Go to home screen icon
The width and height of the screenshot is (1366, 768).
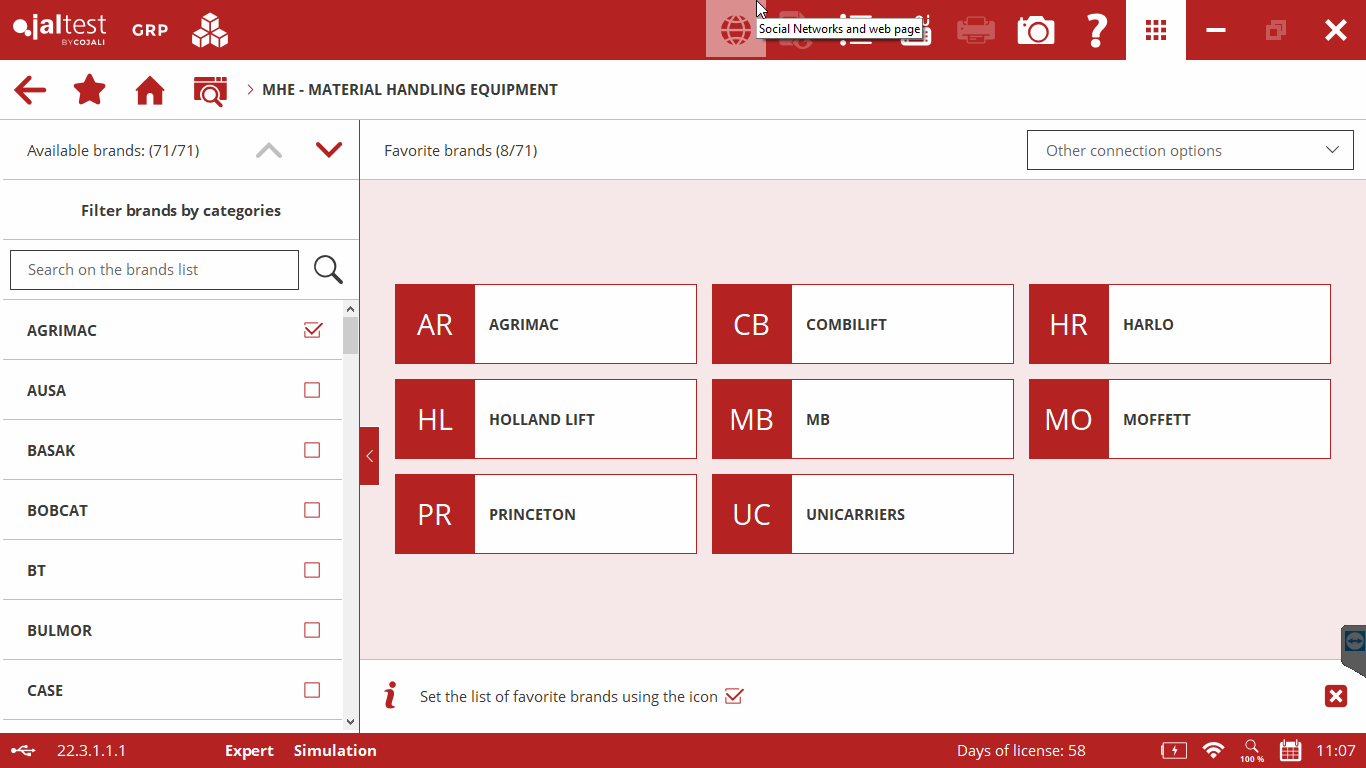point(150,90)
